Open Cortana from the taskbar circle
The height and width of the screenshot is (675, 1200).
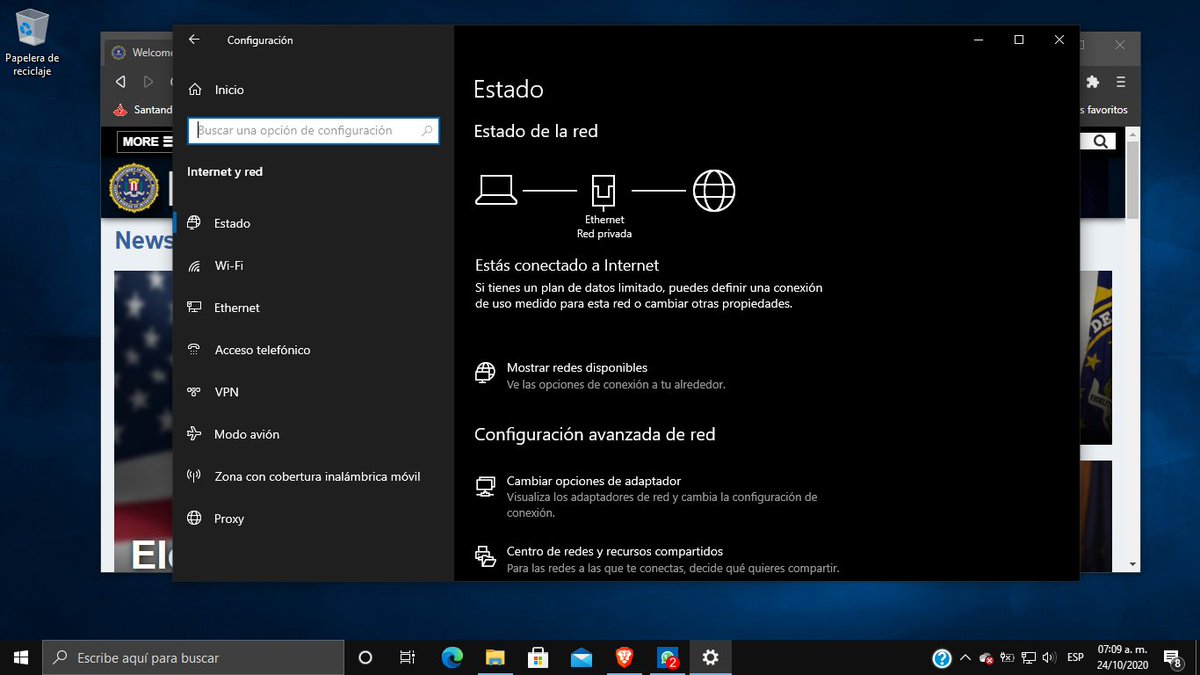point(365,658)
